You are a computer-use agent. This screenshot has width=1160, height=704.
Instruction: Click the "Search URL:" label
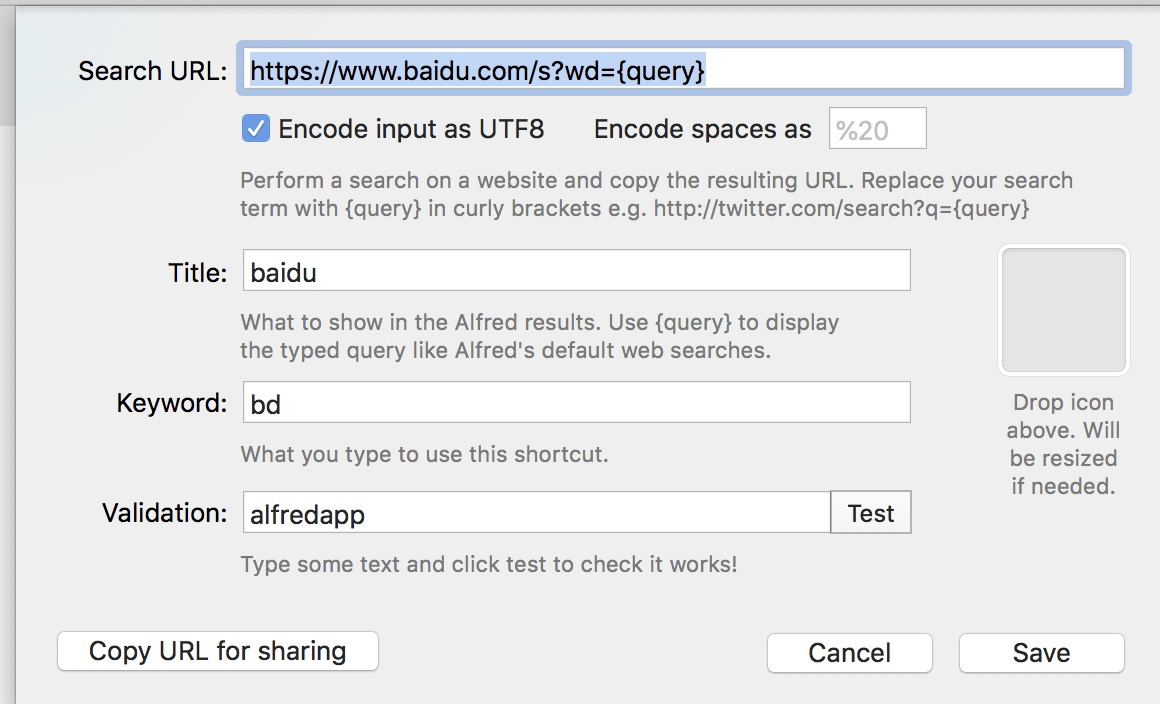(153, 71)
